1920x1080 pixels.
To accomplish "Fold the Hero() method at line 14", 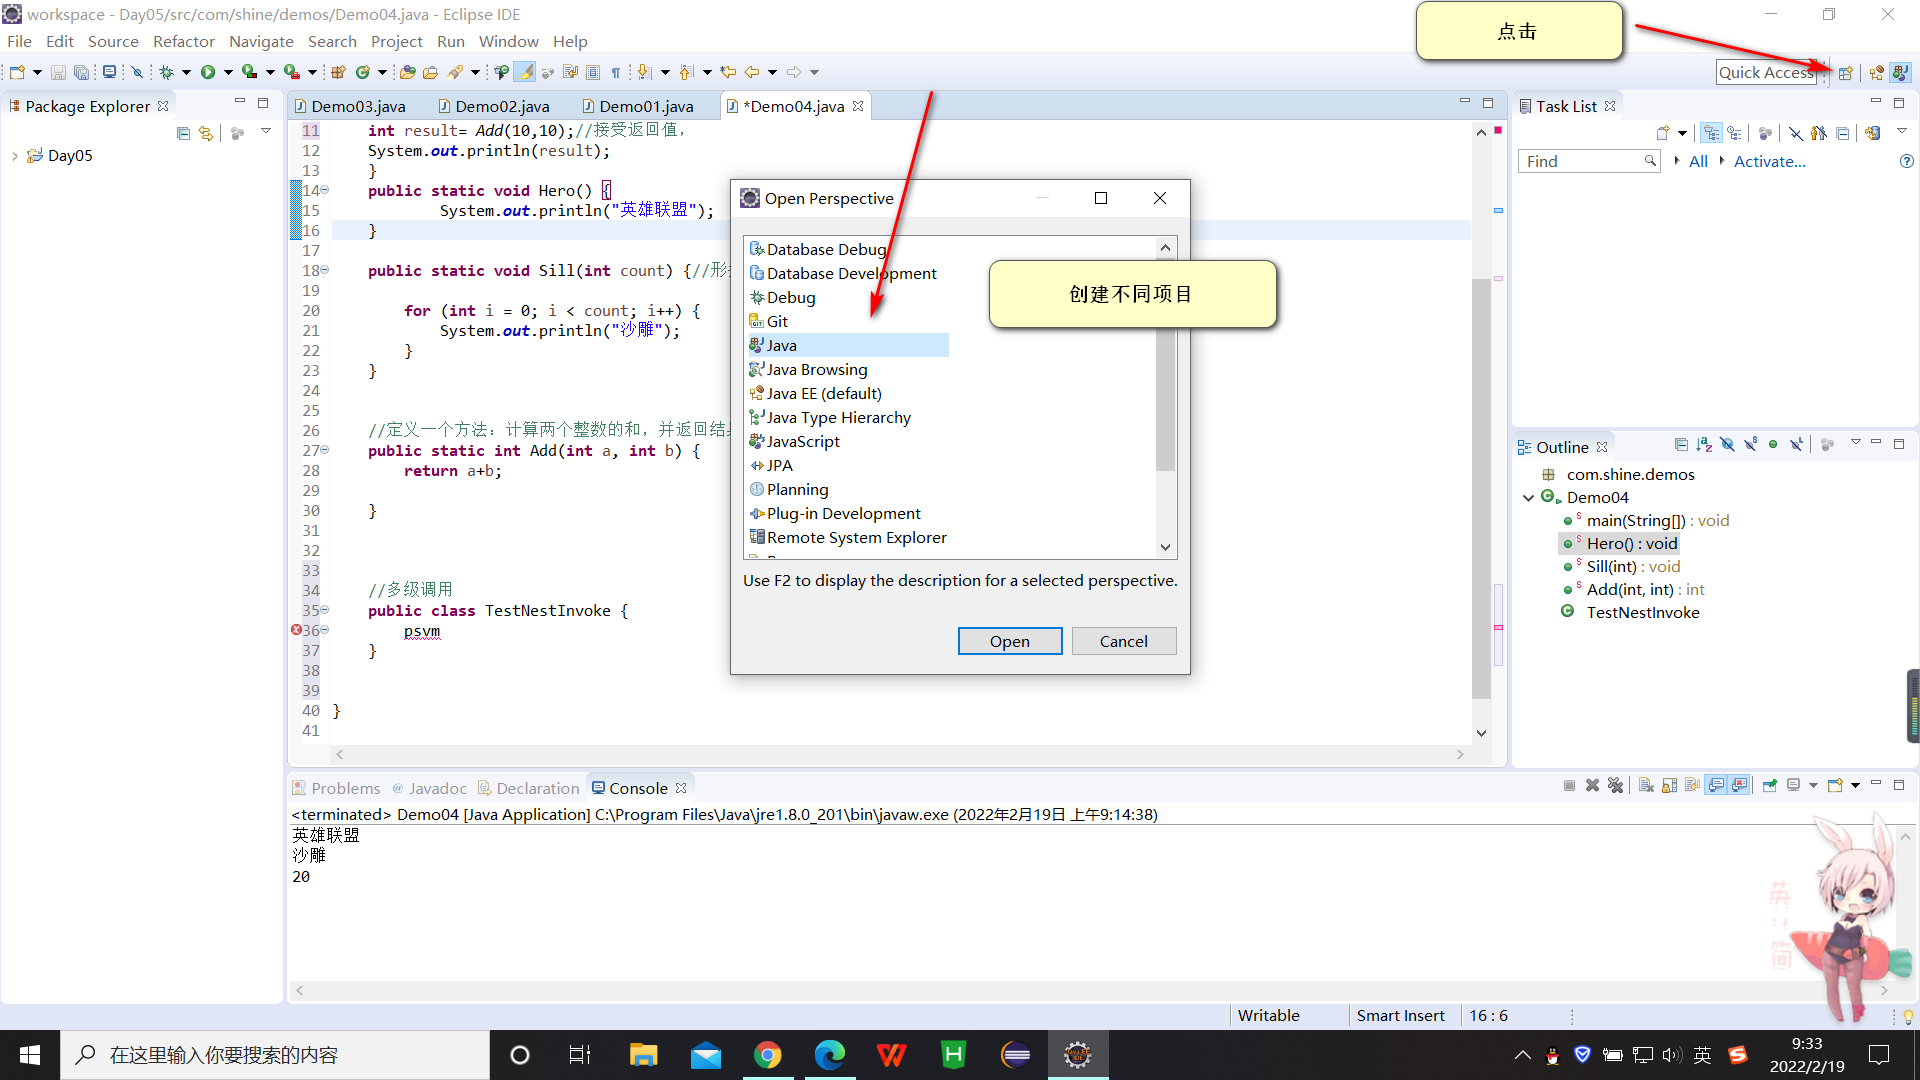I will tap(324, 190).
